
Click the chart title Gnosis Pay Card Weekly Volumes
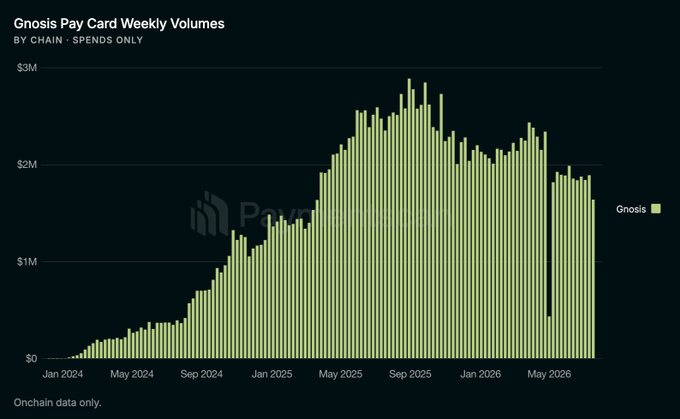click(x=119, y=23)
